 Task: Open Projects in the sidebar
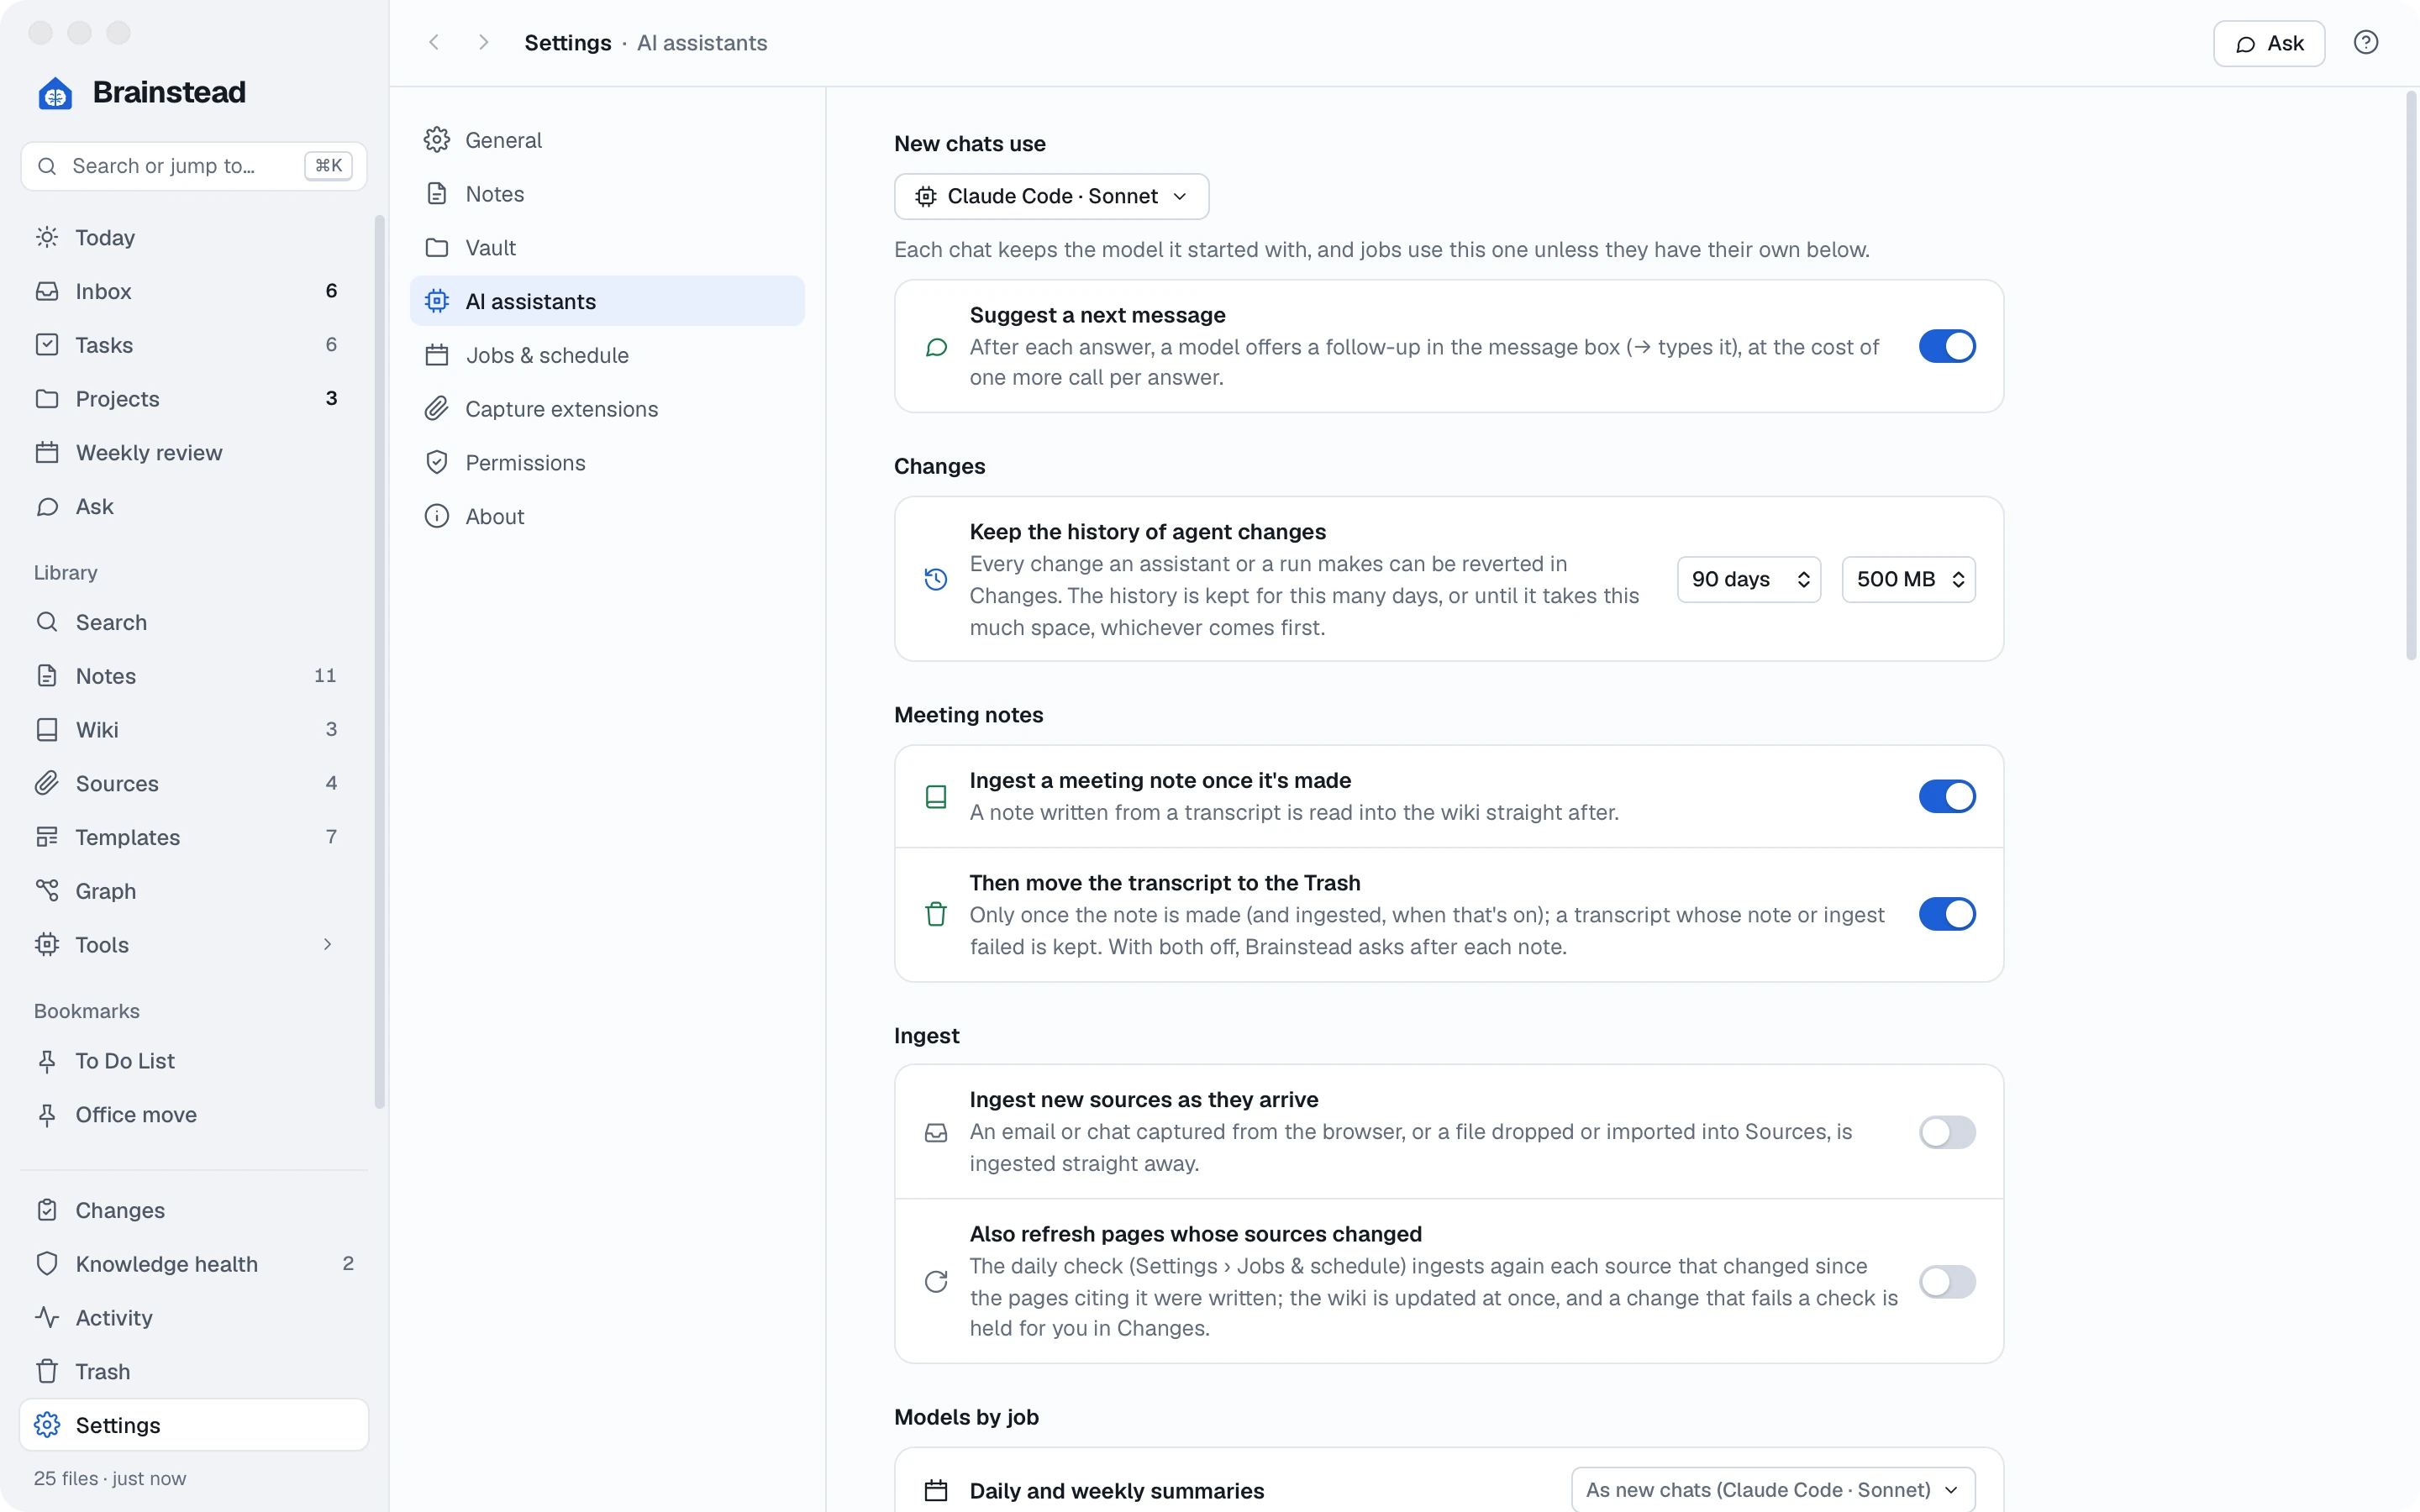(x=193, y=398)
